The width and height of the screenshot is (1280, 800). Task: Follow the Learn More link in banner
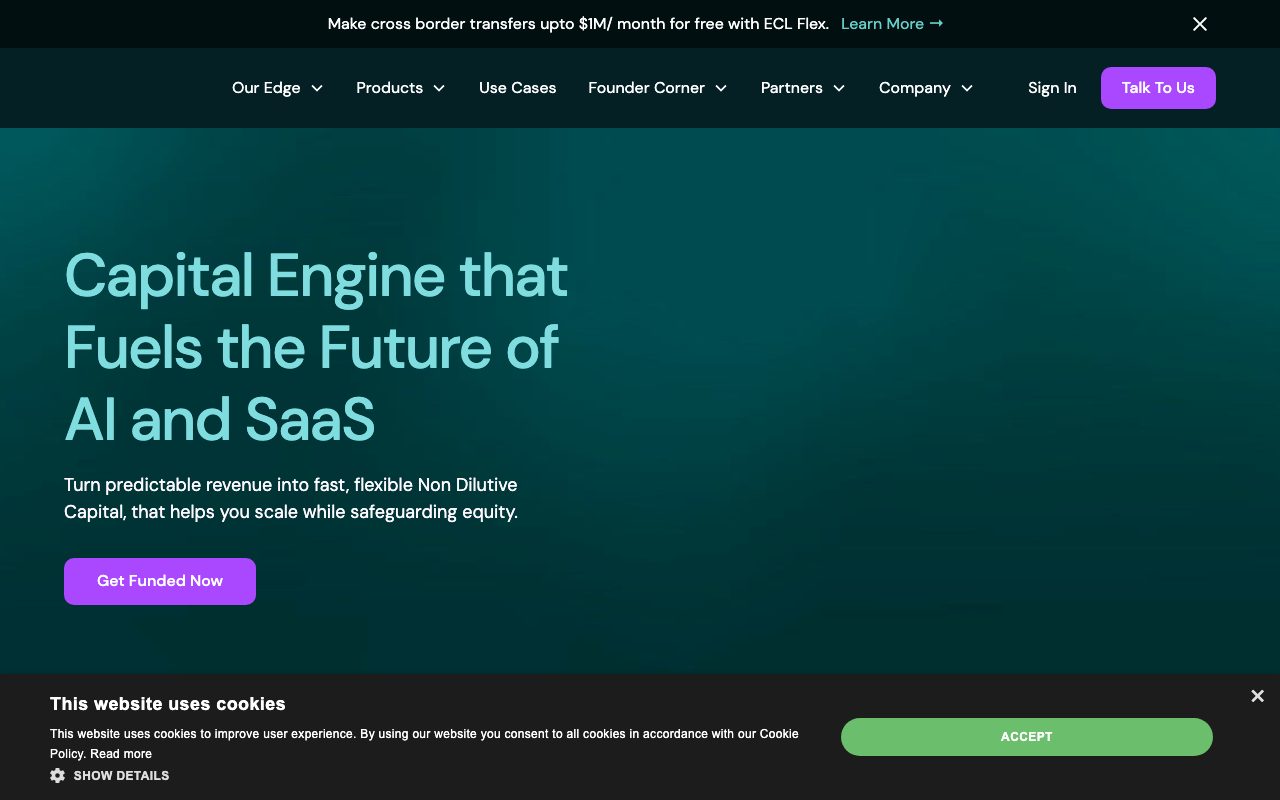892,24
